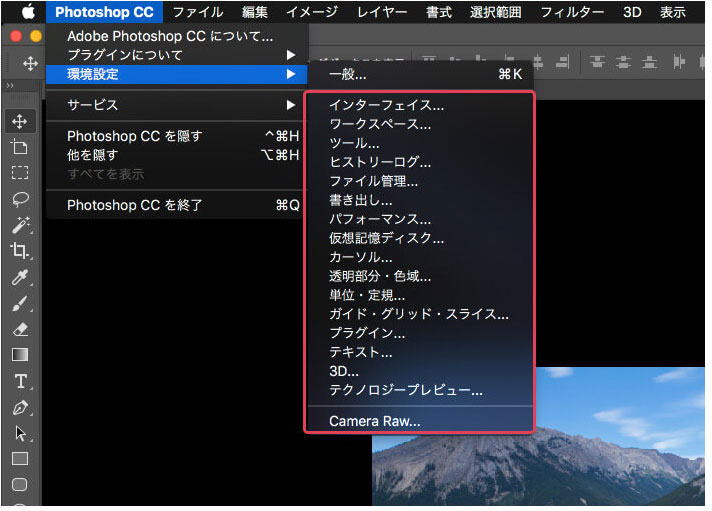Open 一般... preferences

click(420, 74)
